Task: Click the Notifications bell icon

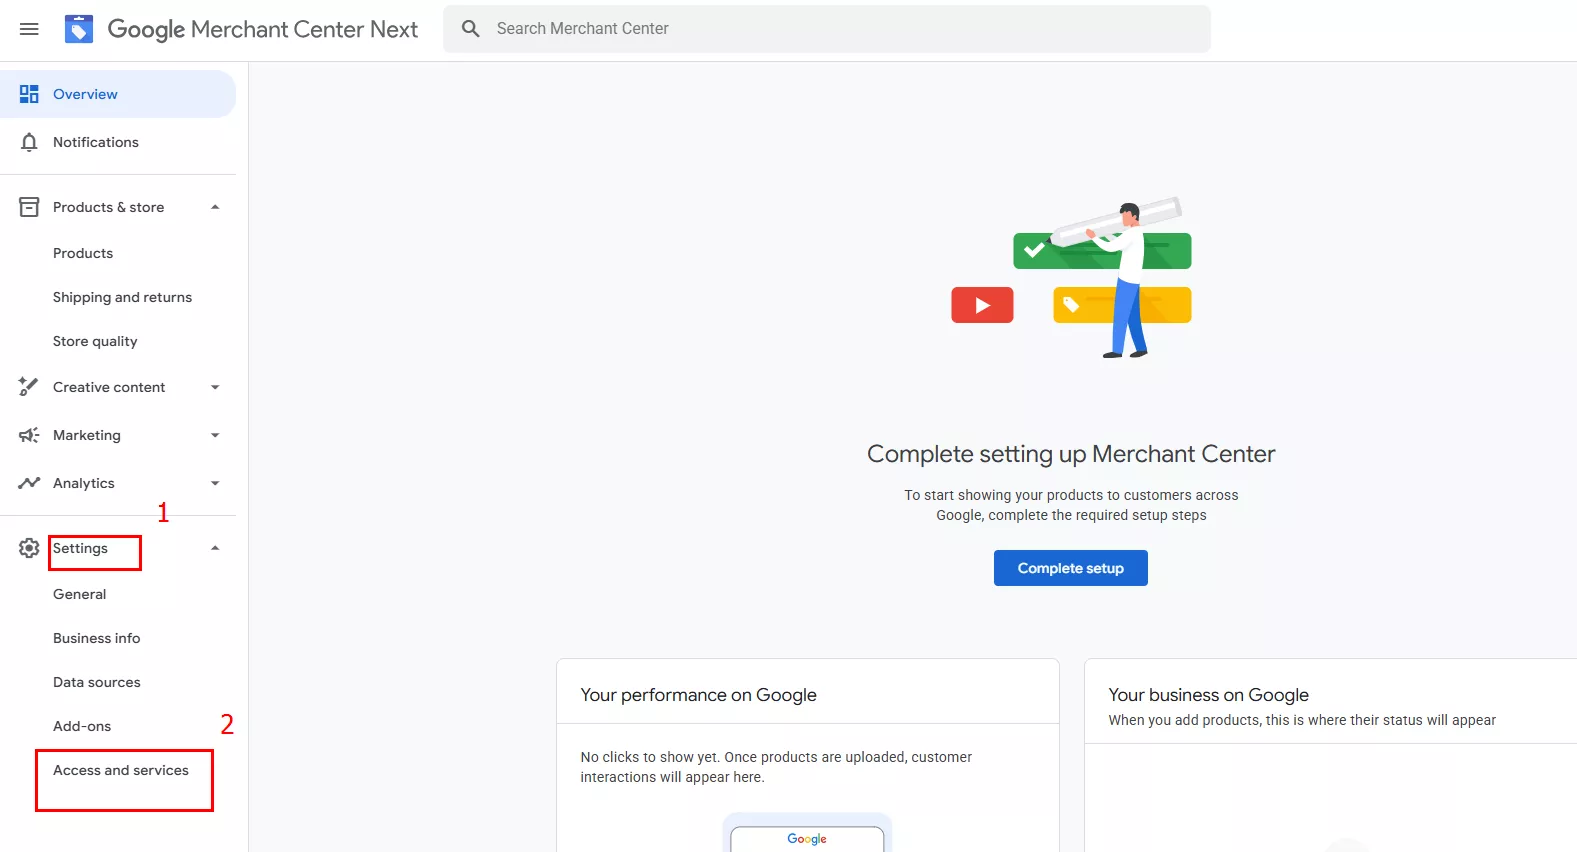Action: pos(29,142)
